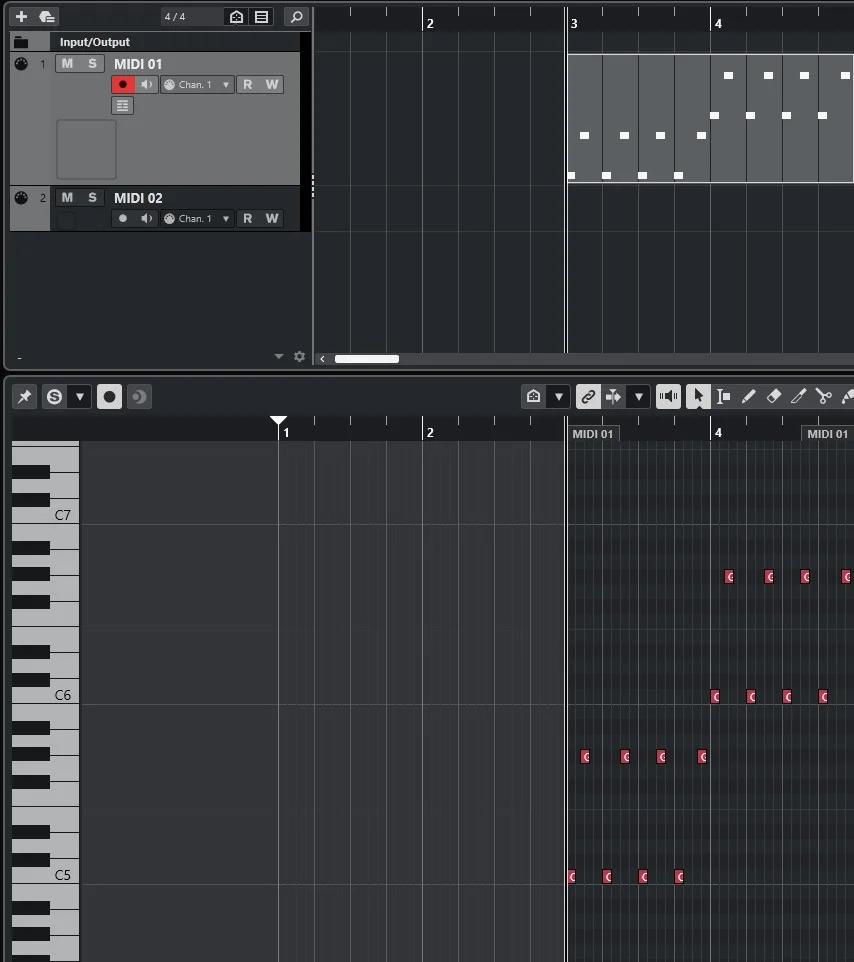The image size is (854, 962).
Task: Toggle Link Project and Editor Cursors
Action: click(x=588, y=396)
